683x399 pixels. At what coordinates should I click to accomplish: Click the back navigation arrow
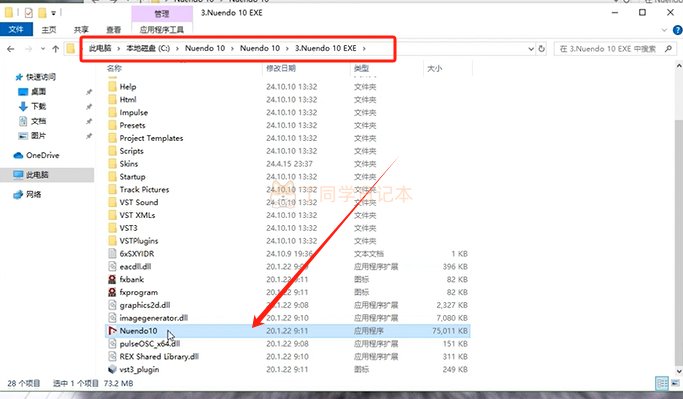[11, 49]
